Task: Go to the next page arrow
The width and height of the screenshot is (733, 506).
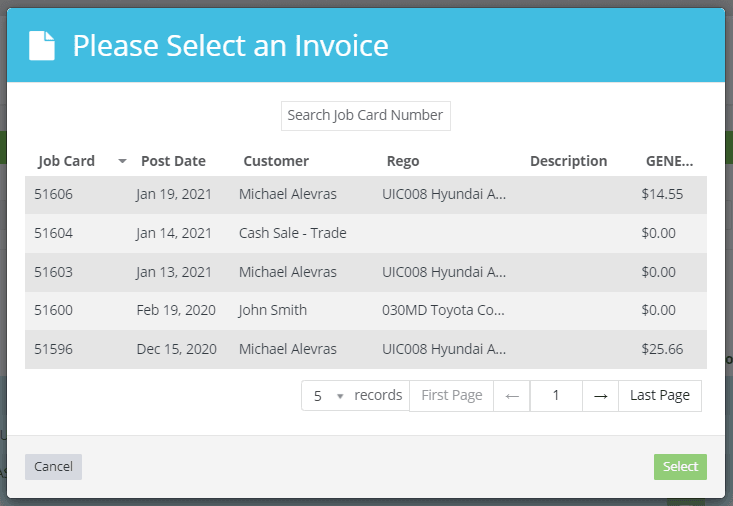Action: (601, 396)
